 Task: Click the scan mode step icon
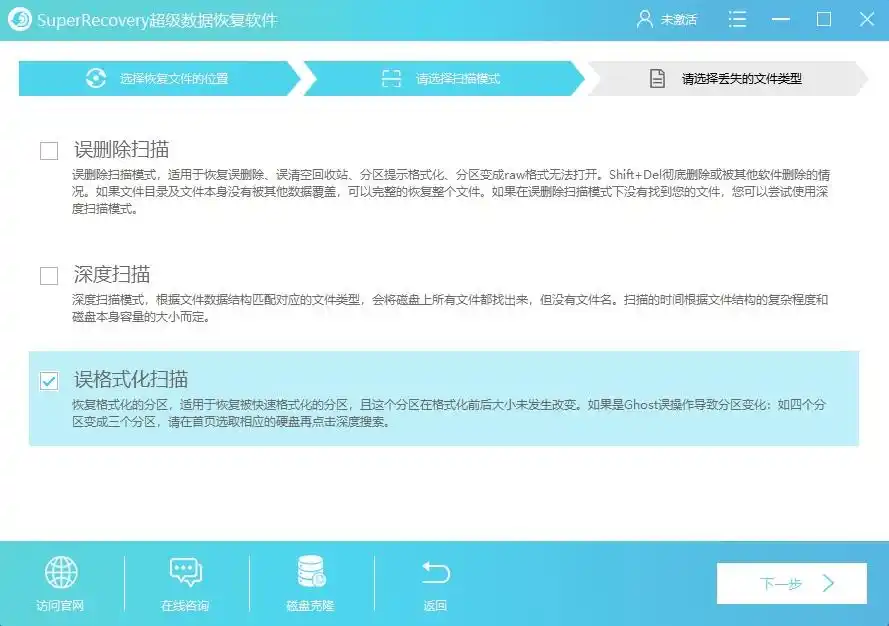[392, 77]
